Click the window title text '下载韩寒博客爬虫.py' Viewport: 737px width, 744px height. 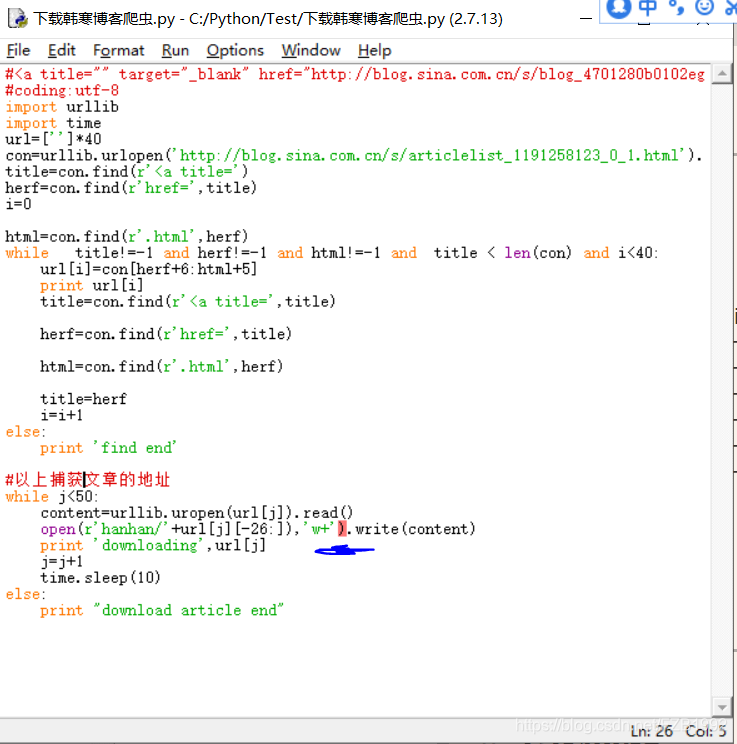click(104, 19)
